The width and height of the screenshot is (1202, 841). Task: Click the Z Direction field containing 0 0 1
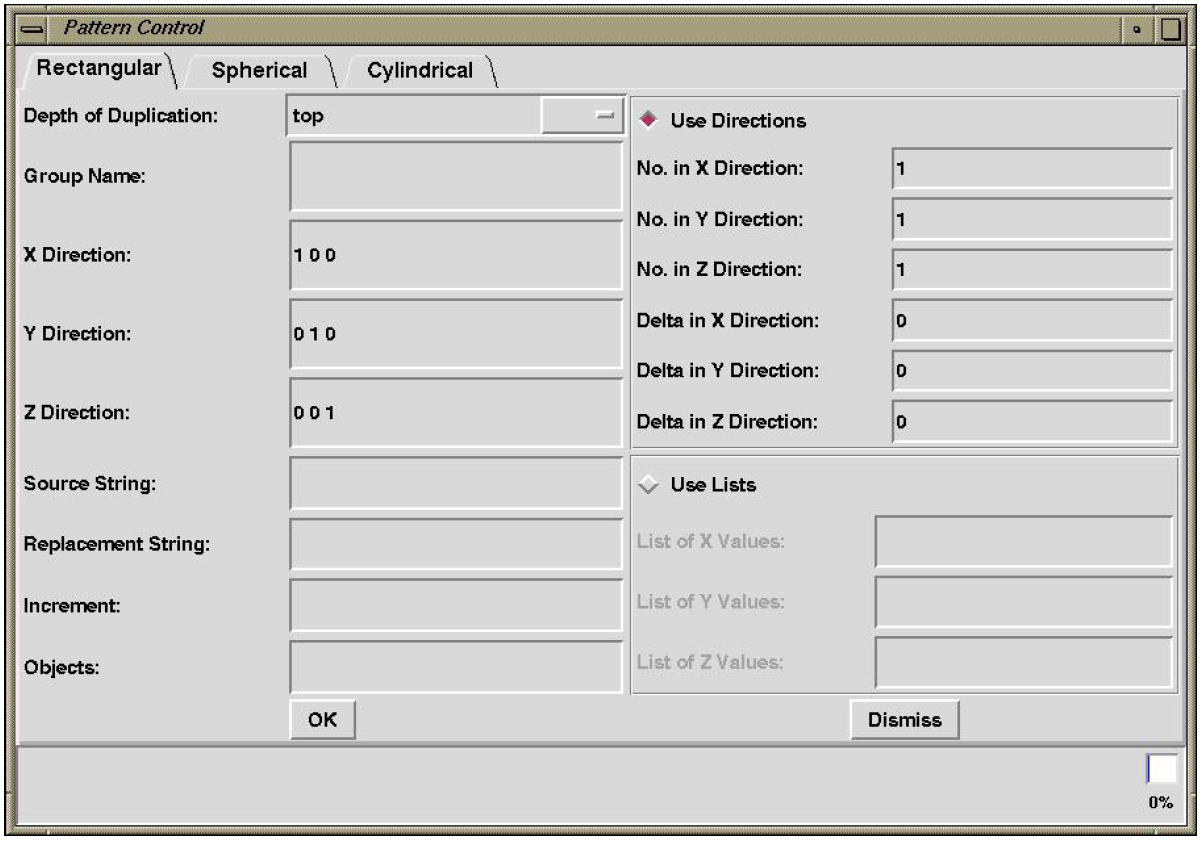[x=455, y=412]
